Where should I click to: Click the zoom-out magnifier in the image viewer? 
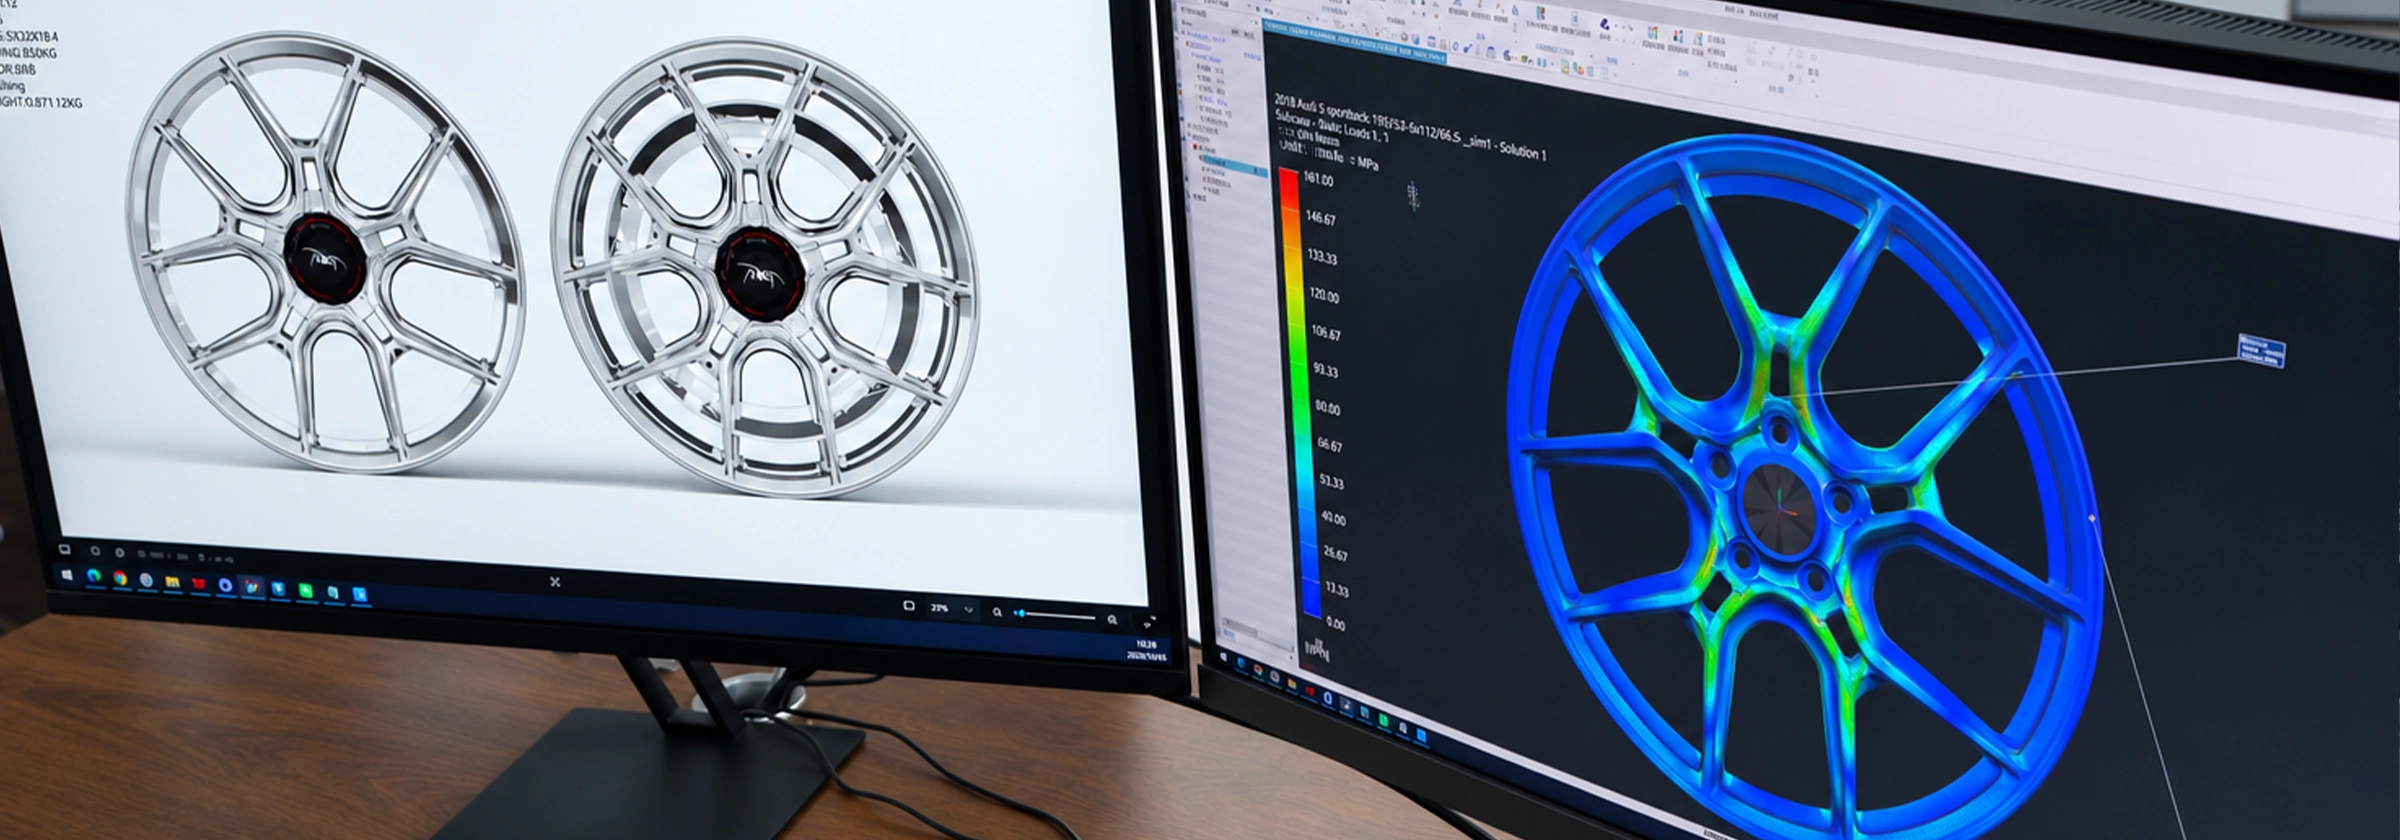997,612
